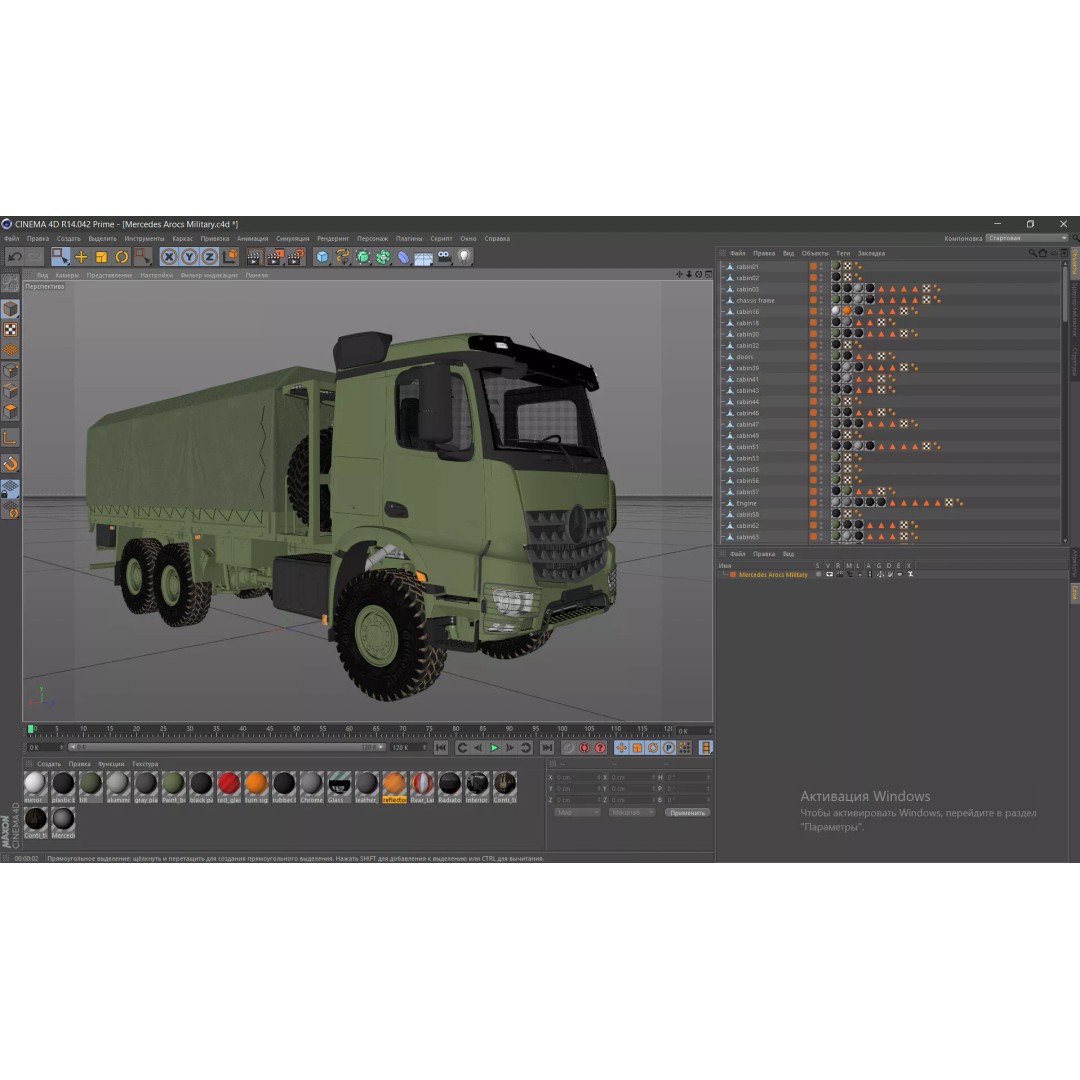1080x1080 pixels.
Task: Click the timeline ruler at frame 50
Action: pyautogui.click(x=296, y=730)
